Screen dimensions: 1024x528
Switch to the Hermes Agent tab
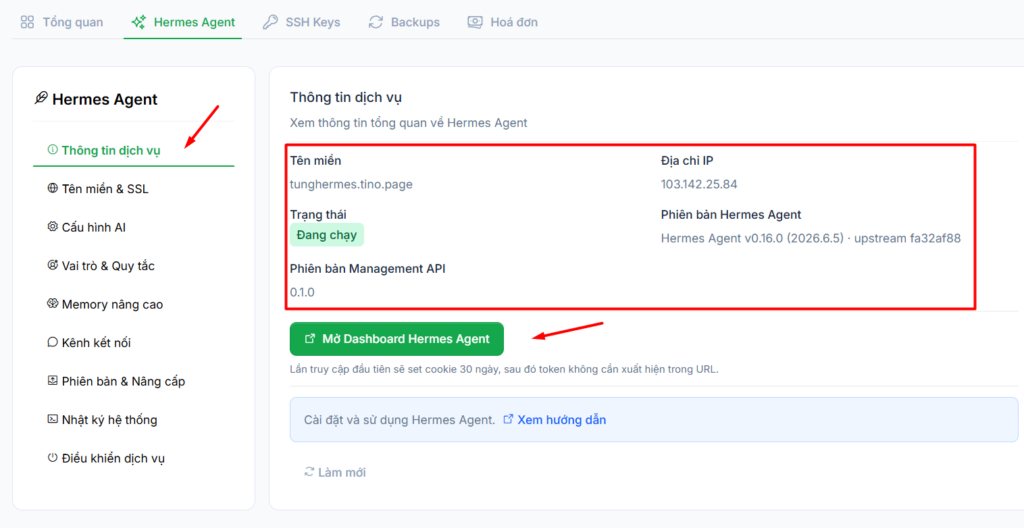(x=183, y=22)
